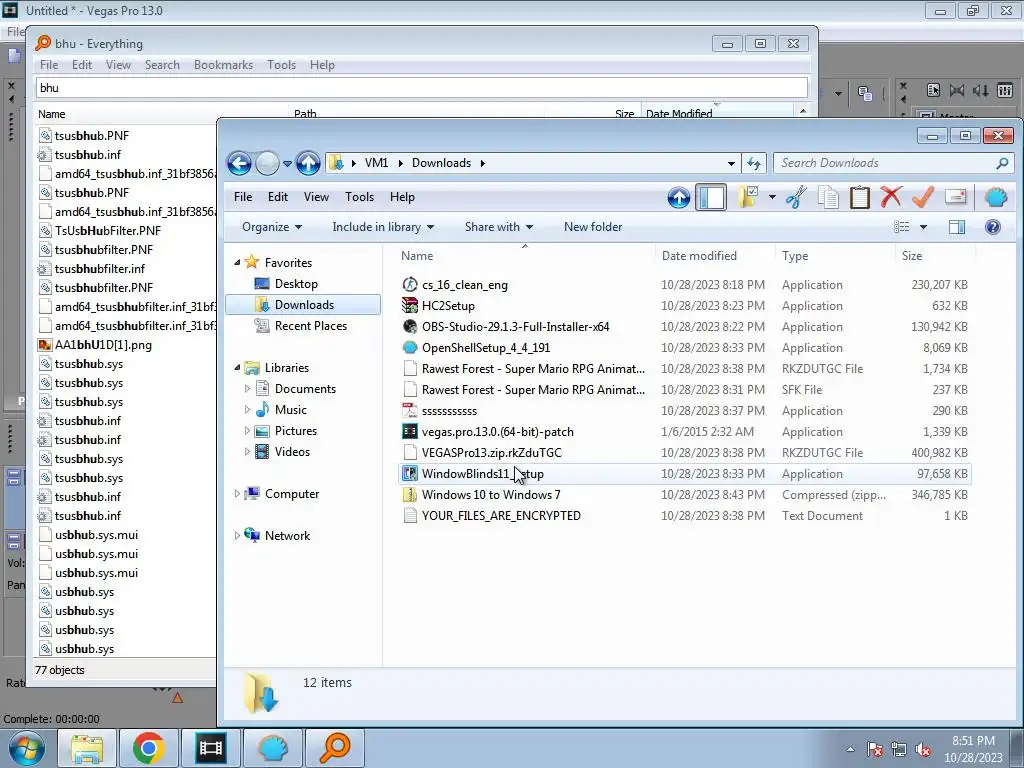Copy selection with the pages icon
1024x768 pixels.
click(828, 197)
